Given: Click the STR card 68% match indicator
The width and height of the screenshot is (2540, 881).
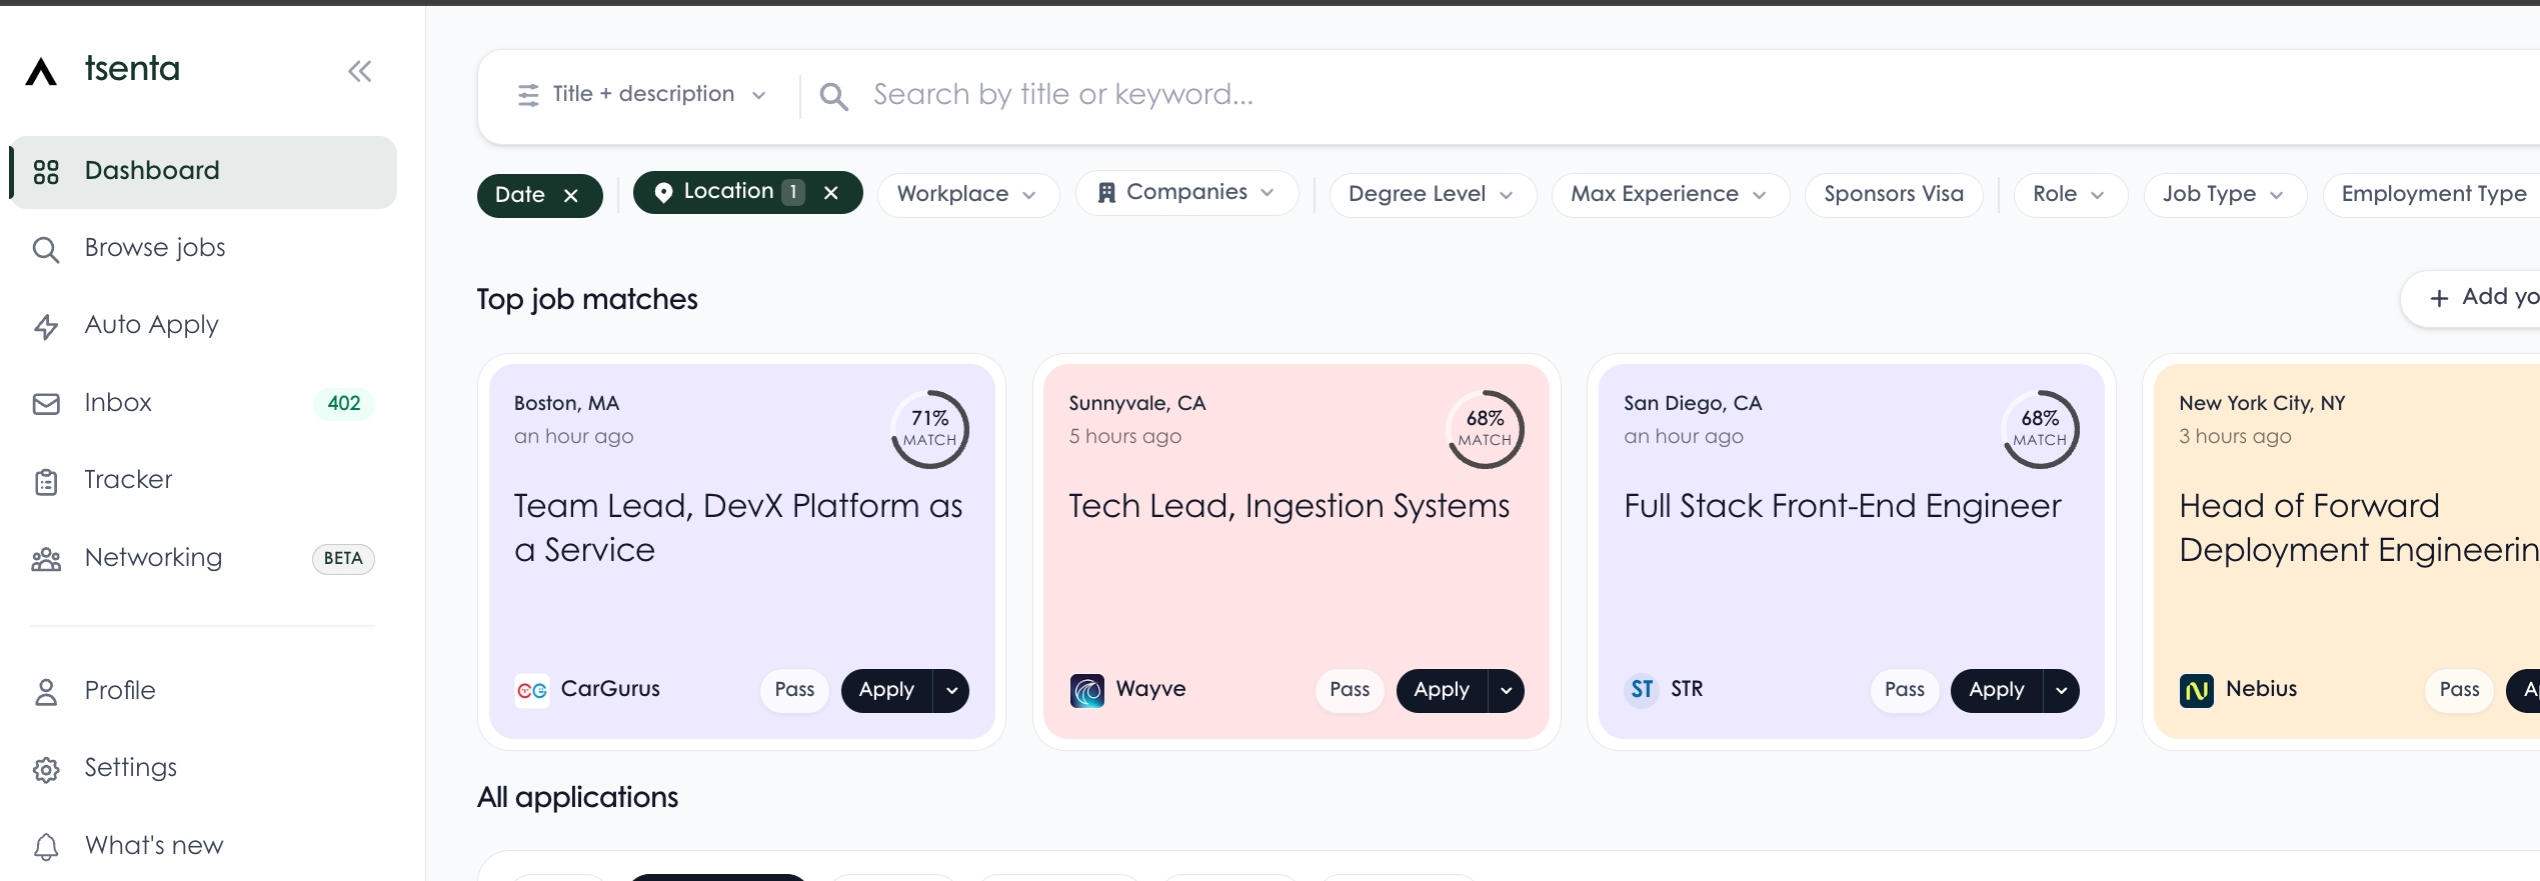Looking at the screenshot, I should pyautogui.click(x=2040, y=429).
